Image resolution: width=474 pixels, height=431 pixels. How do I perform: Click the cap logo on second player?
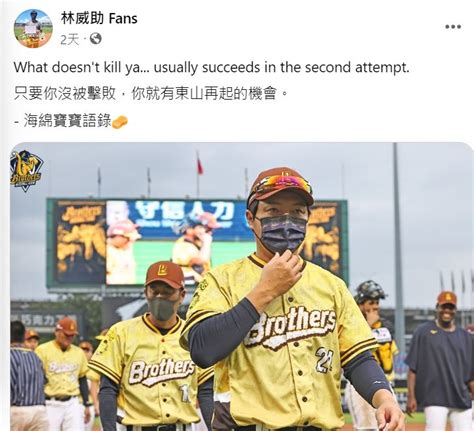(162, 269)
